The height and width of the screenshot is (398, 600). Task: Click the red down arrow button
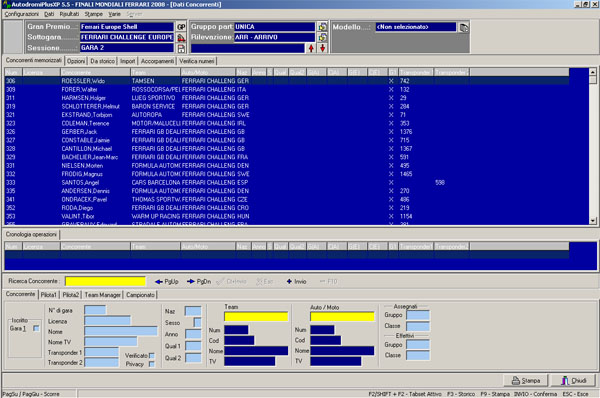(323, 48)
